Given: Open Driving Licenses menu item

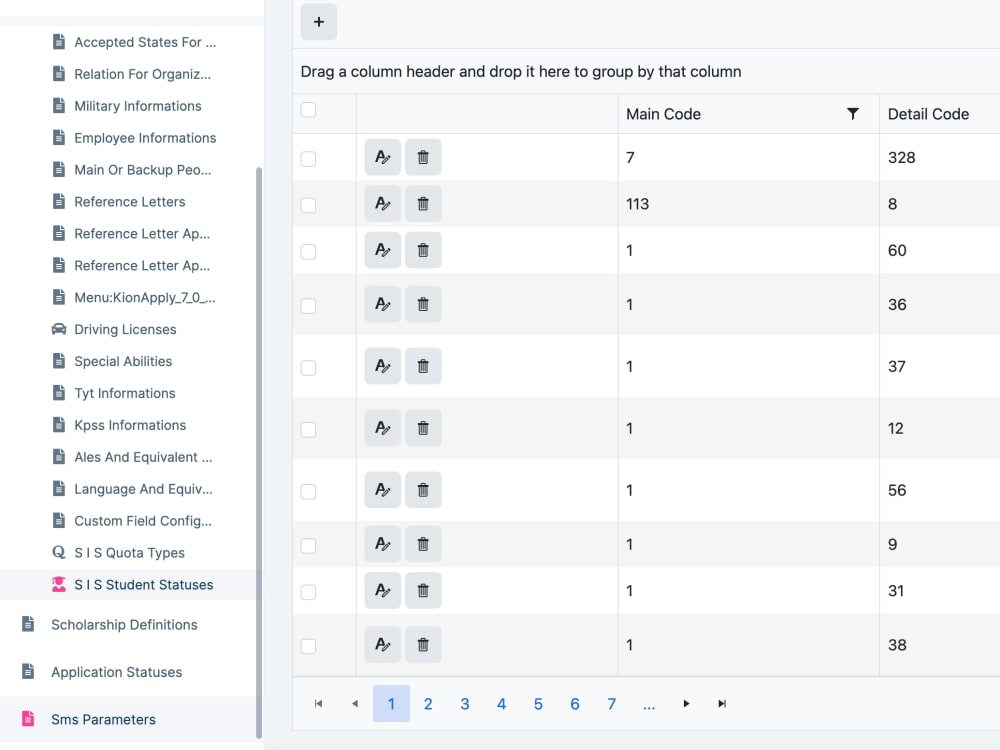Looking at the screenshot, I should (125, 329).
